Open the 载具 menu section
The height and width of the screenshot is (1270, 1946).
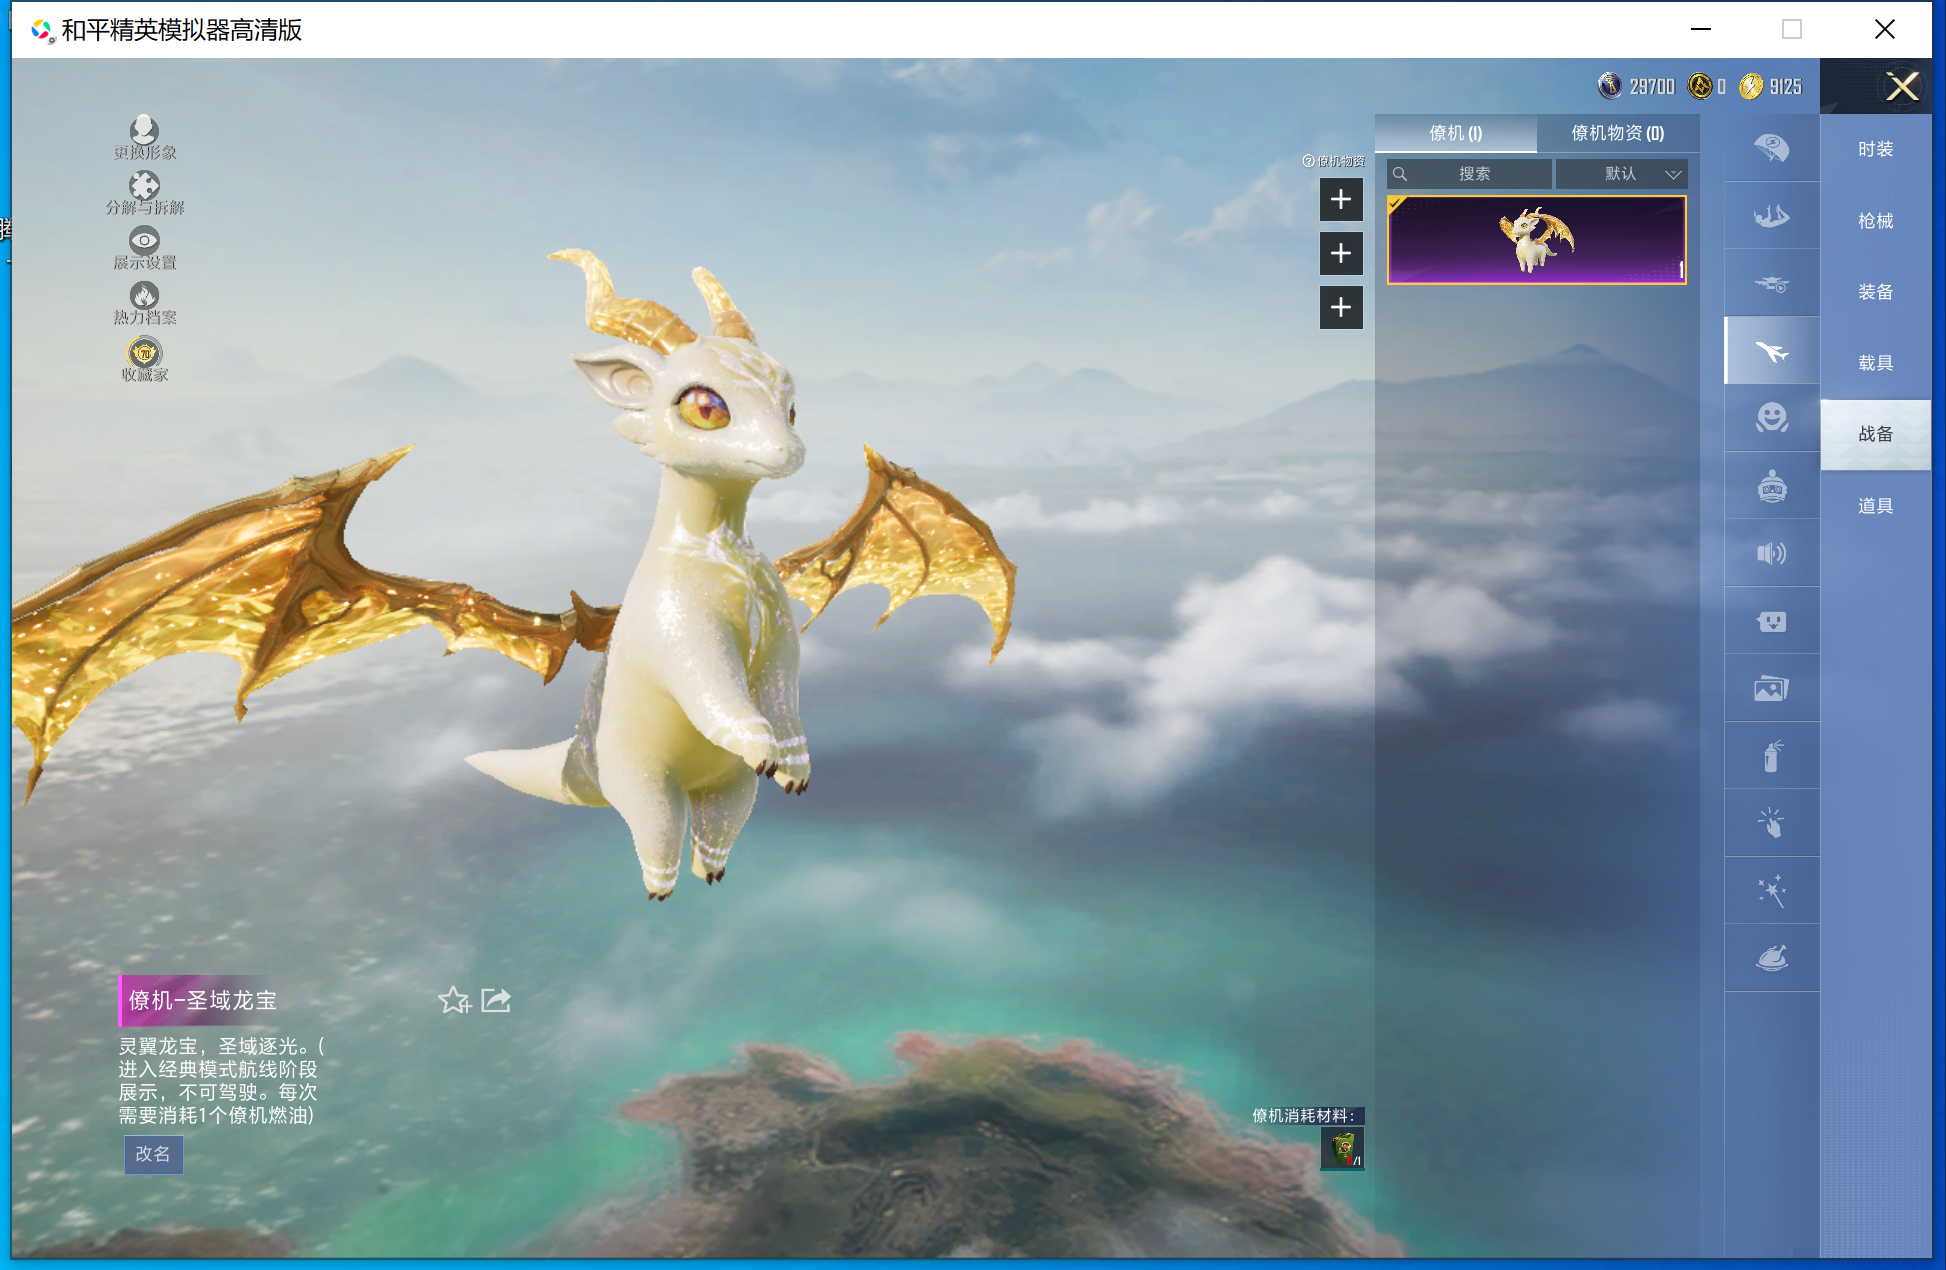point(1875,363)
